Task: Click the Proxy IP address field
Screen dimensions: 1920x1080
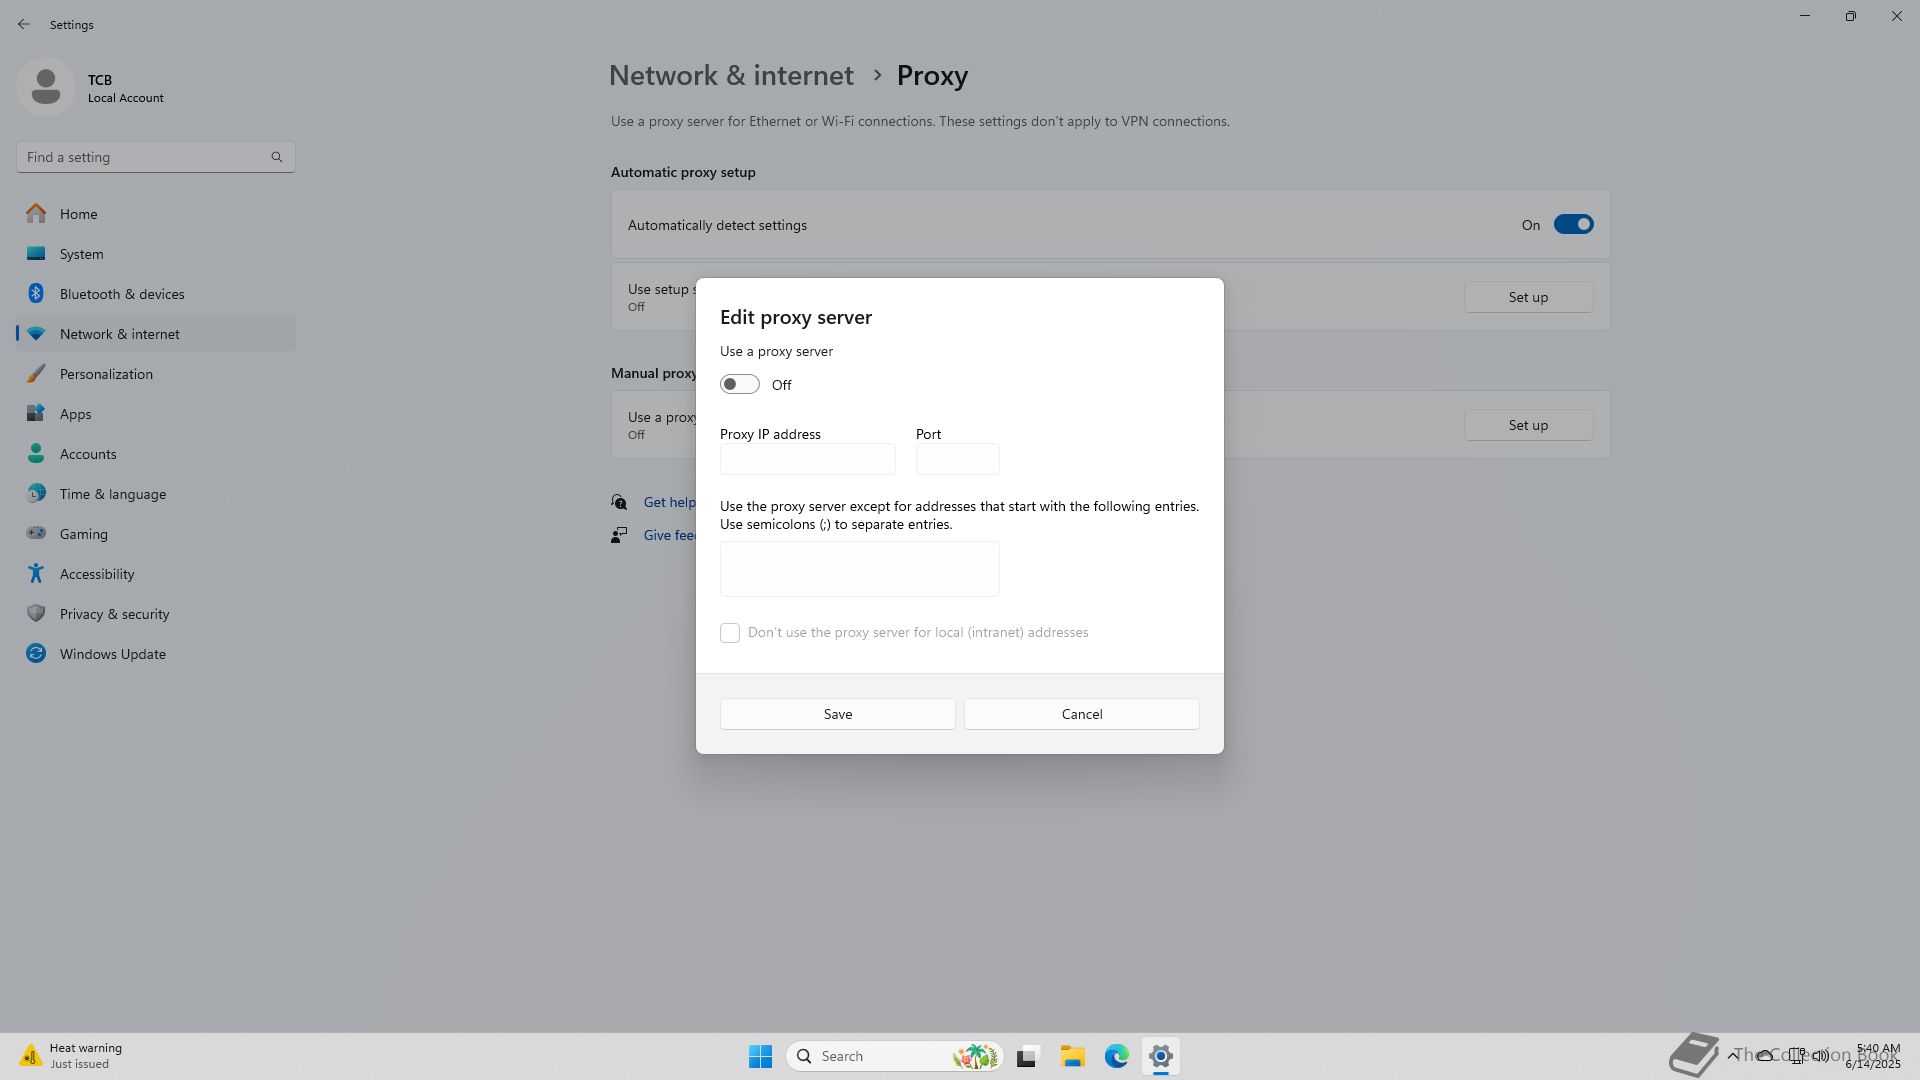Action: point(807,459)
